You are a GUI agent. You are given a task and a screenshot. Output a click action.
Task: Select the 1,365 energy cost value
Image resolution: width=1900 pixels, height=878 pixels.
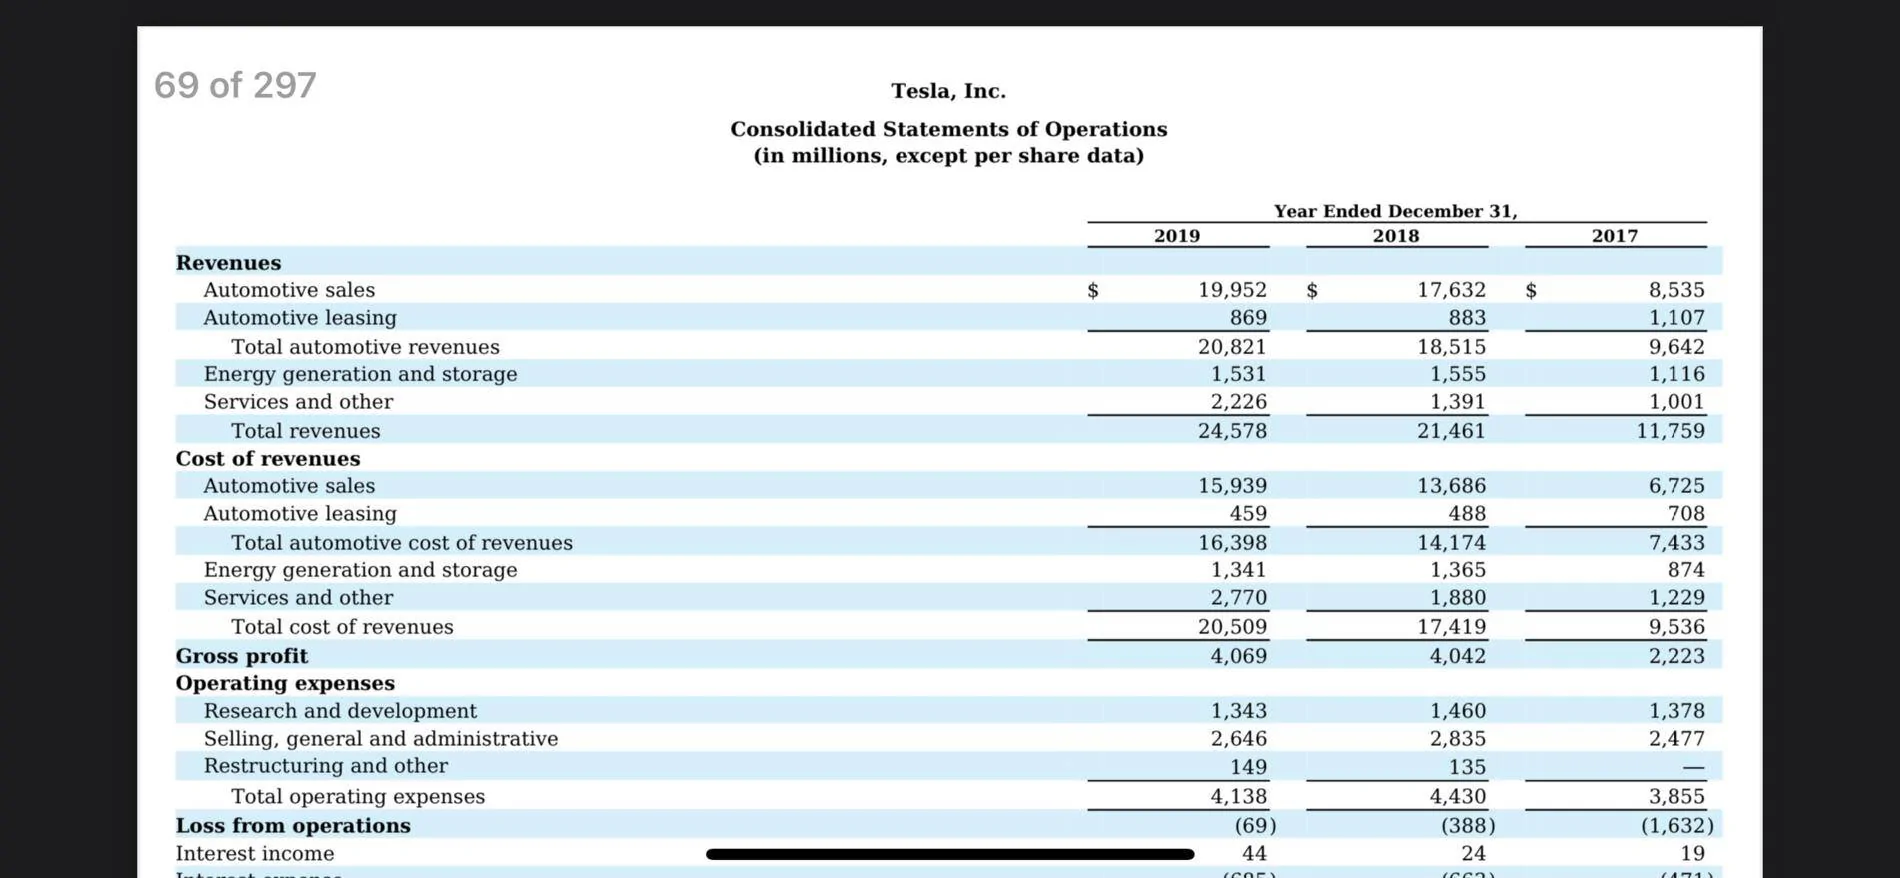point(1457,570)
